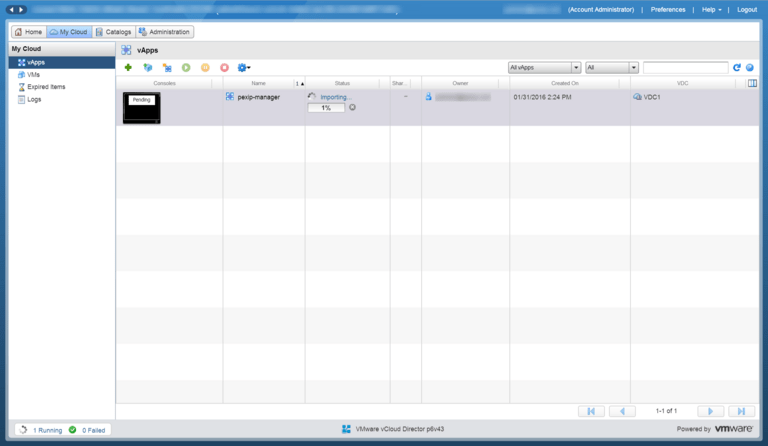Click the red Stop vApp icon
Screen dimensions: 768x446
tap(224, 68)
